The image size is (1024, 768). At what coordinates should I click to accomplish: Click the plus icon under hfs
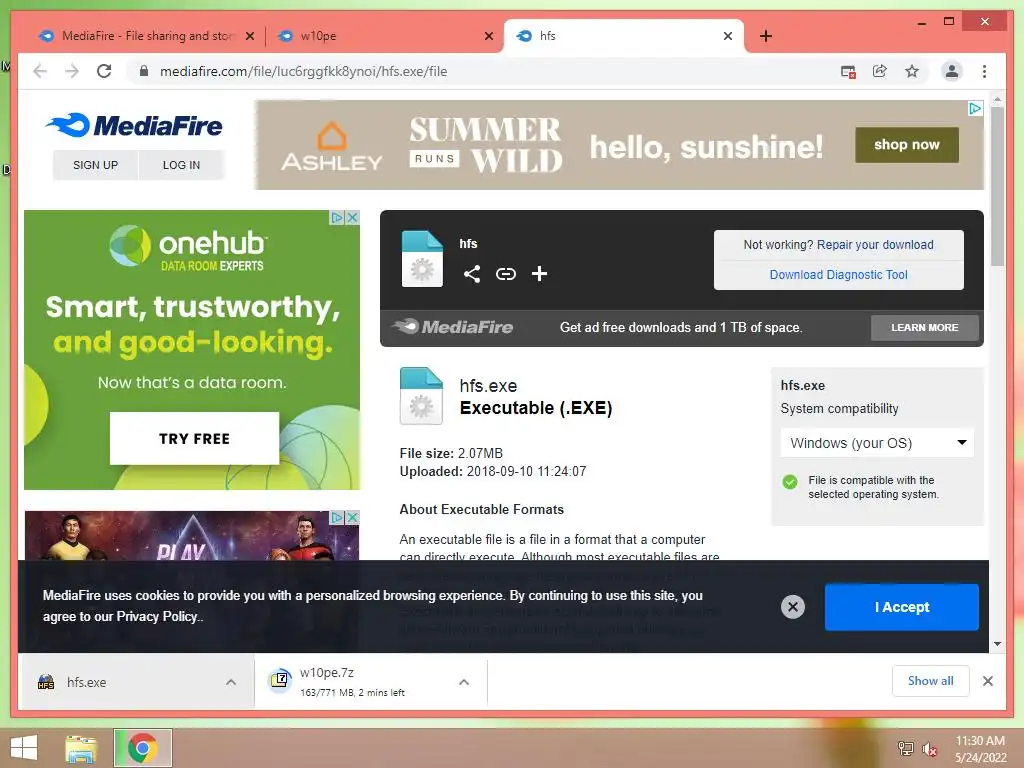(539, 274)
